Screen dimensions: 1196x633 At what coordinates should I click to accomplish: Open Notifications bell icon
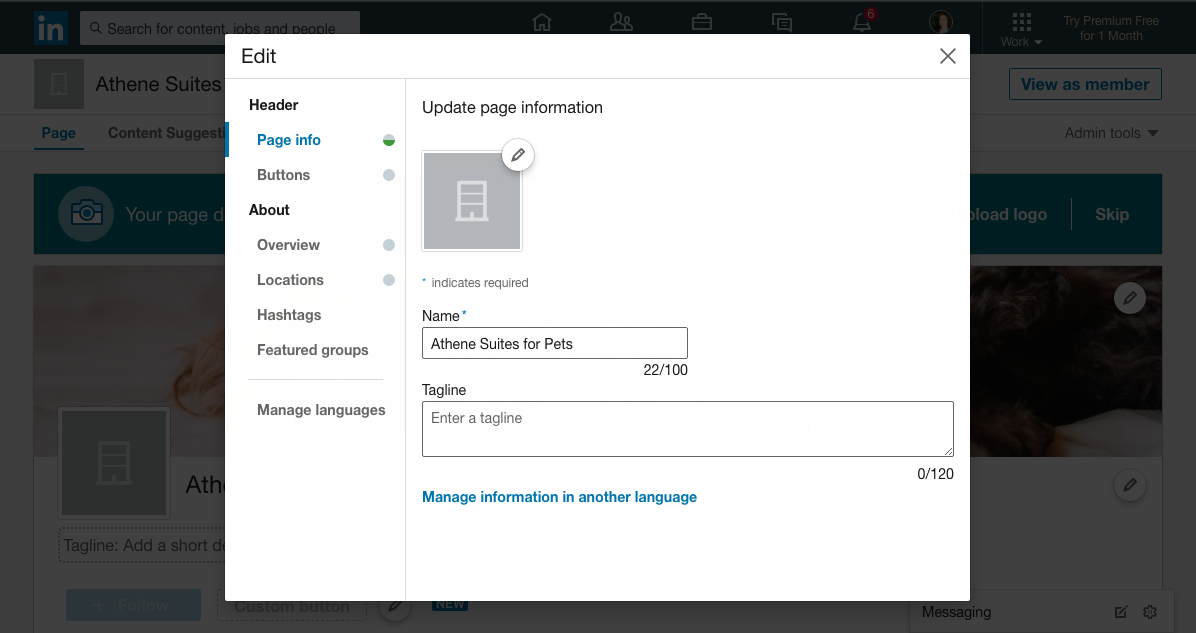[862, 22]
